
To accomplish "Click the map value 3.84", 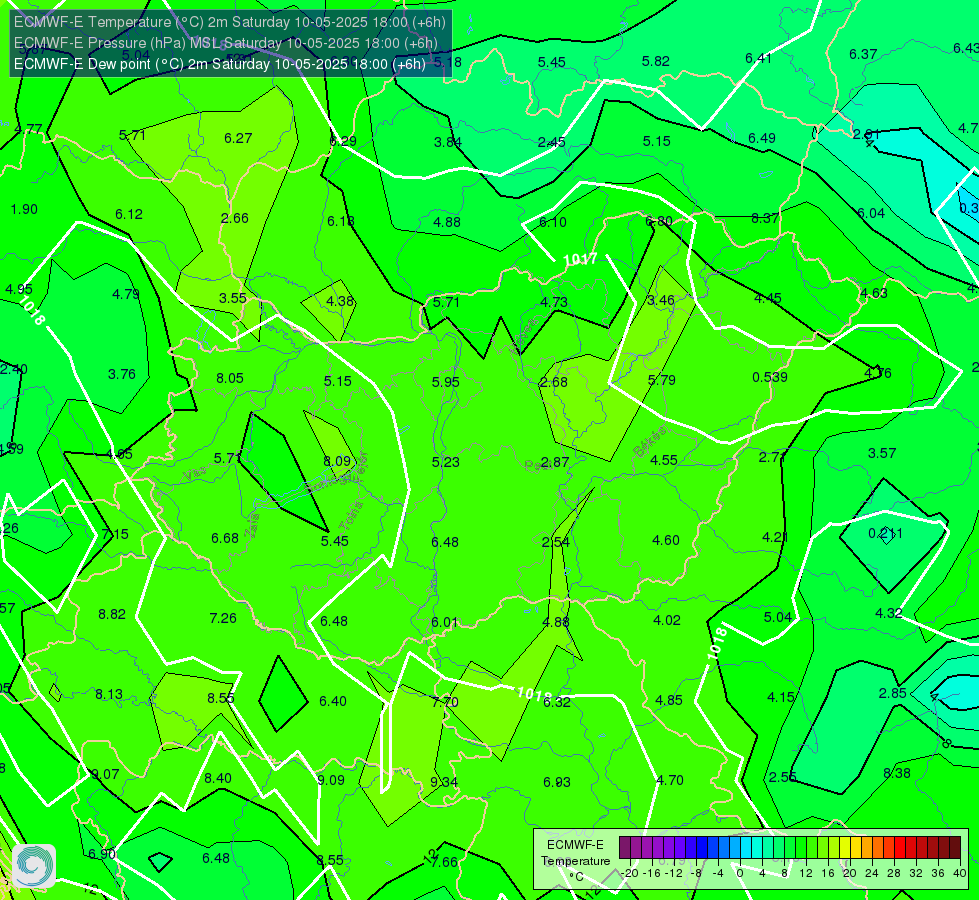I will 448,142.
